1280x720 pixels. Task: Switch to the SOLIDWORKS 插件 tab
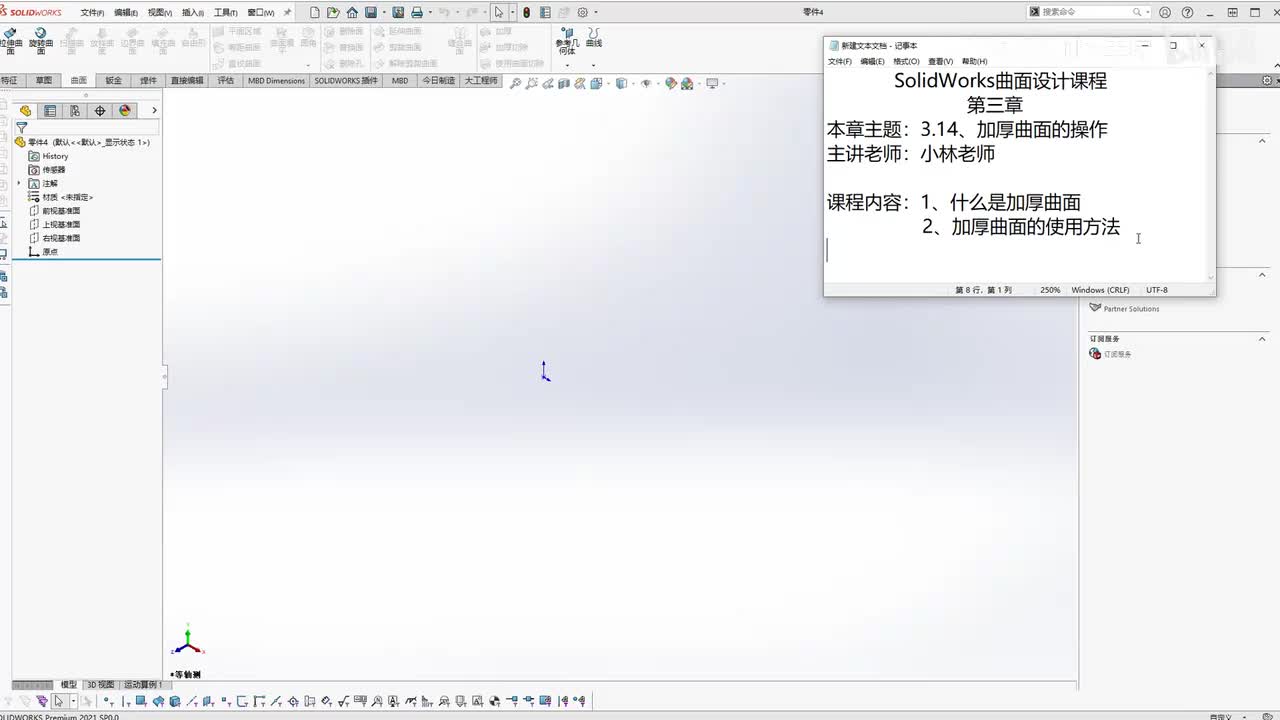(346, 81)
